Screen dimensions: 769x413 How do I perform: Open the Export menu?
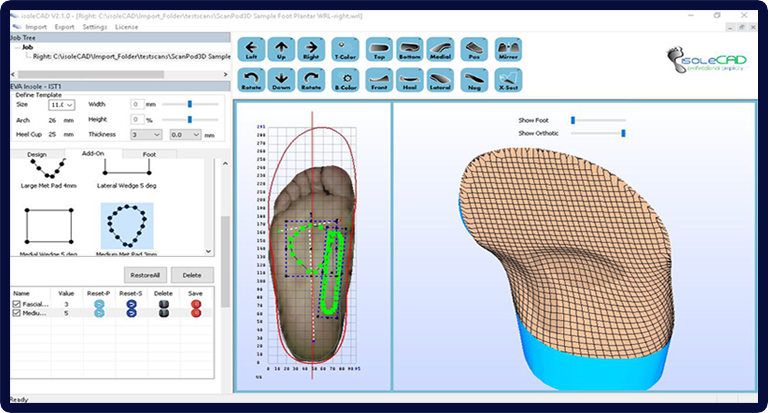[x=64, y=27]
